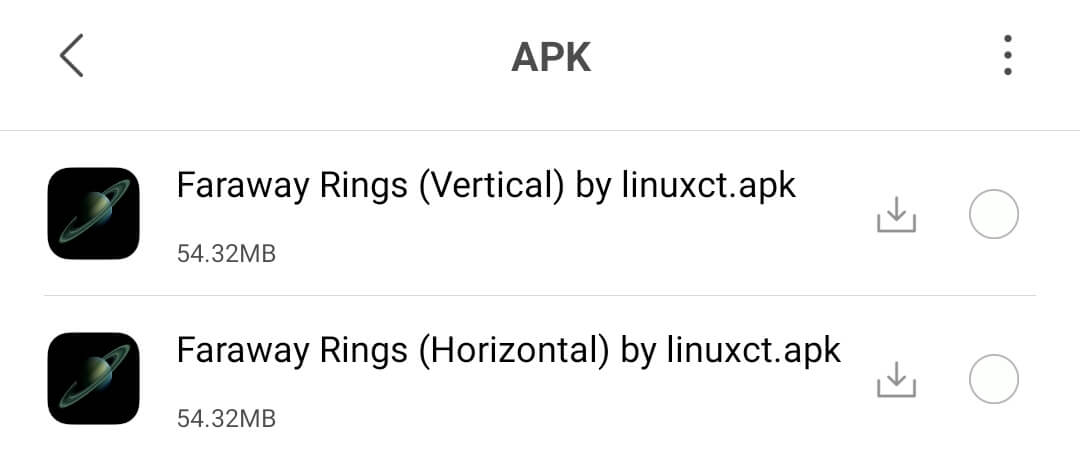Image resolution: width=1080 pixels, height=455 pixels.
Task: Download Faraway Rings (Horizontal) APK
Action: point(896,379)
